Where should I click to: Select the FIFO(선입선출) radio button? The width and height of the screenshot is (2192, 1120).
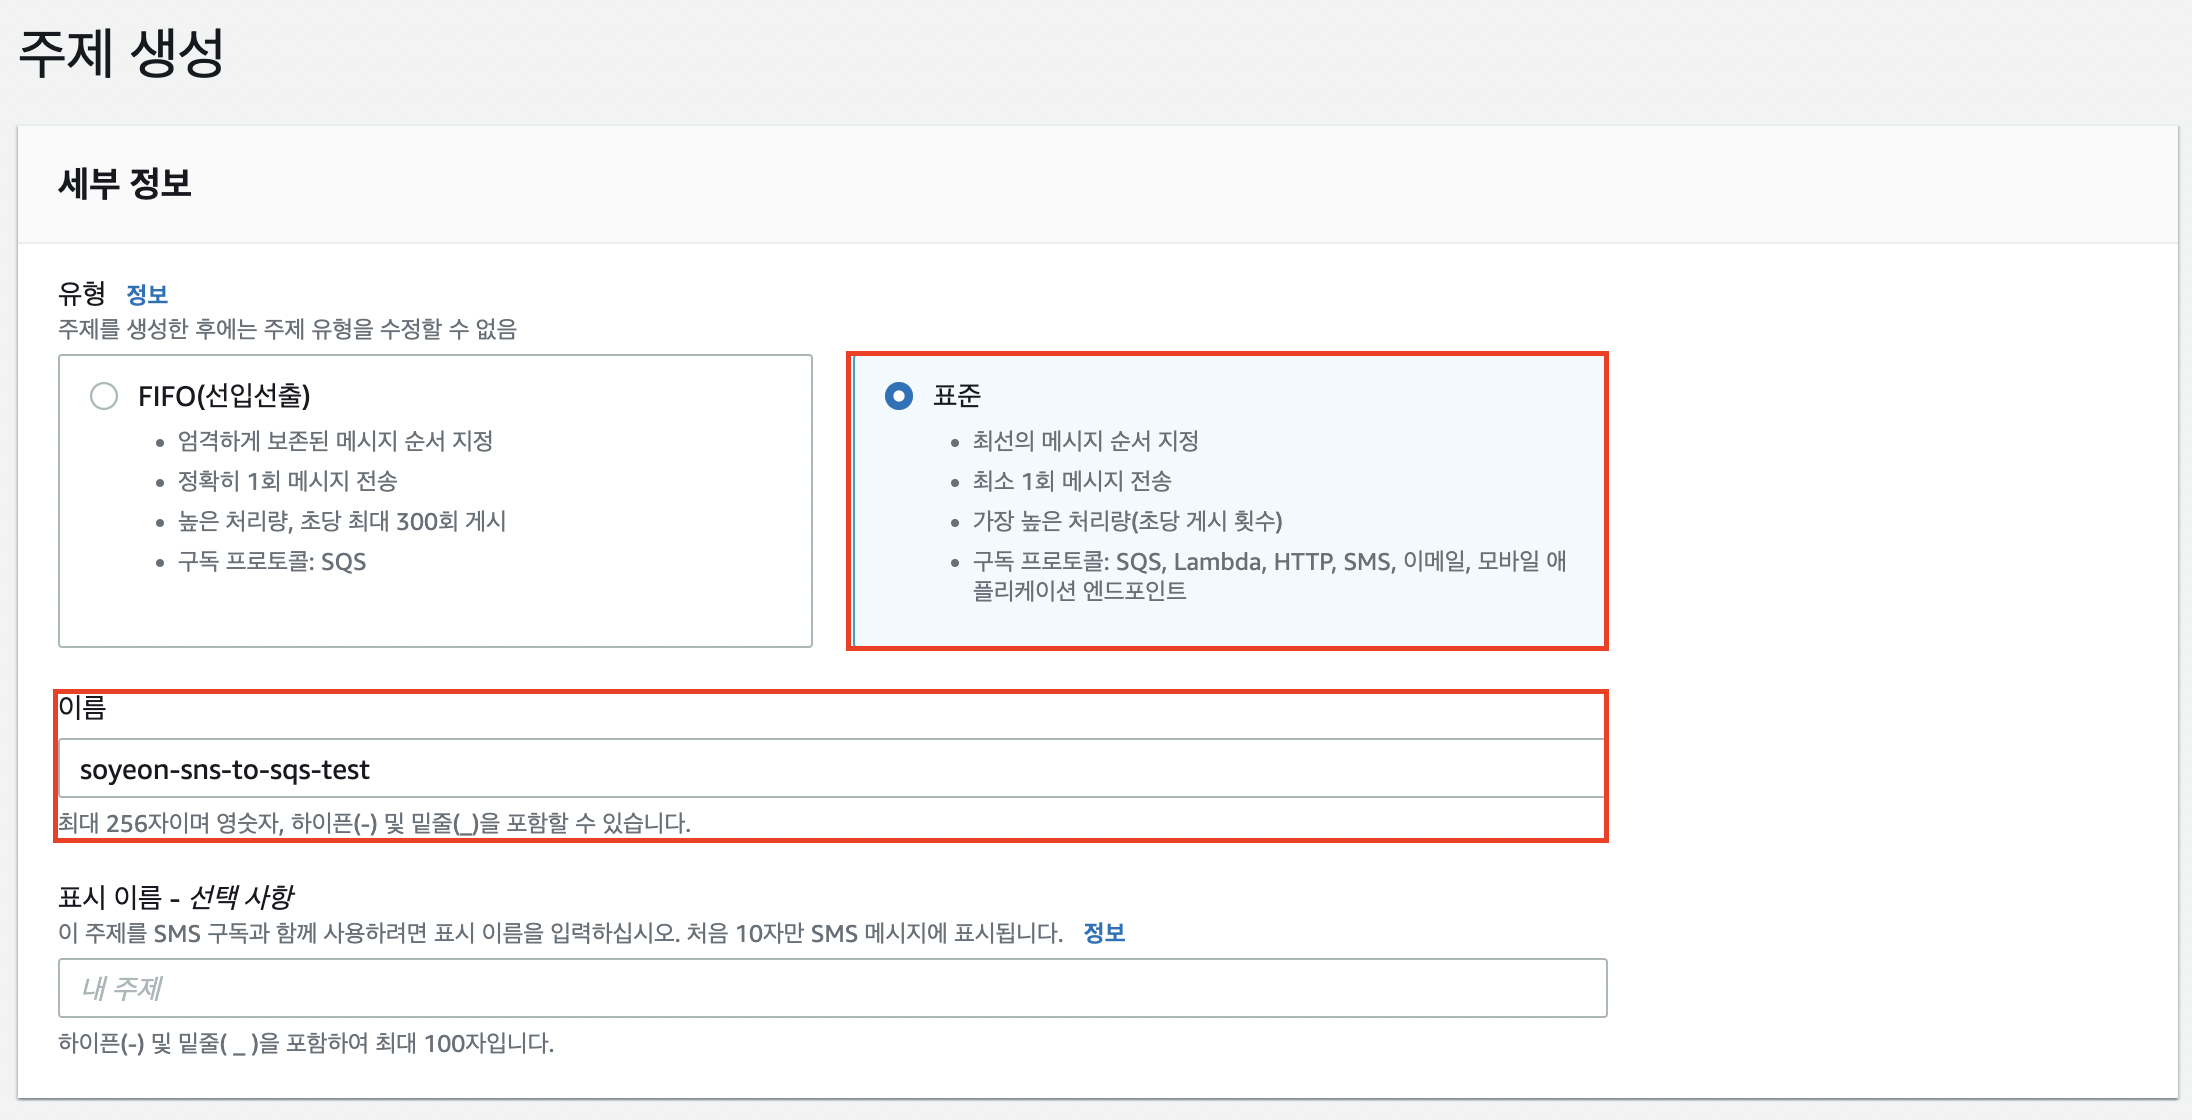(104, 396)
